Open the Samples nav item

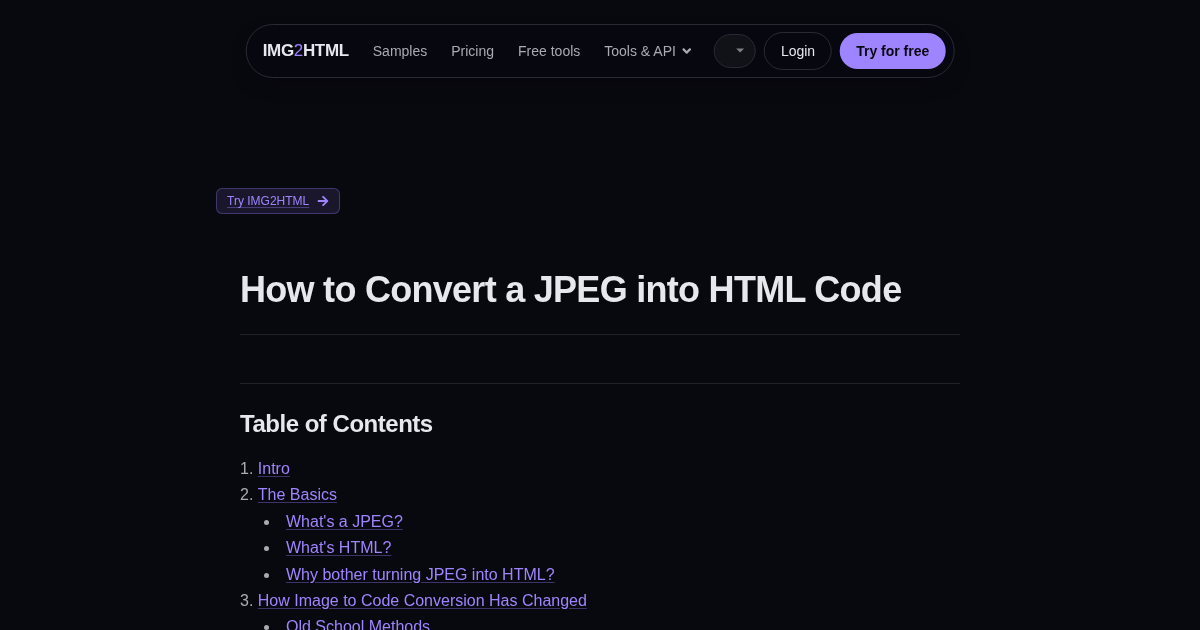[x=400, y=51]
